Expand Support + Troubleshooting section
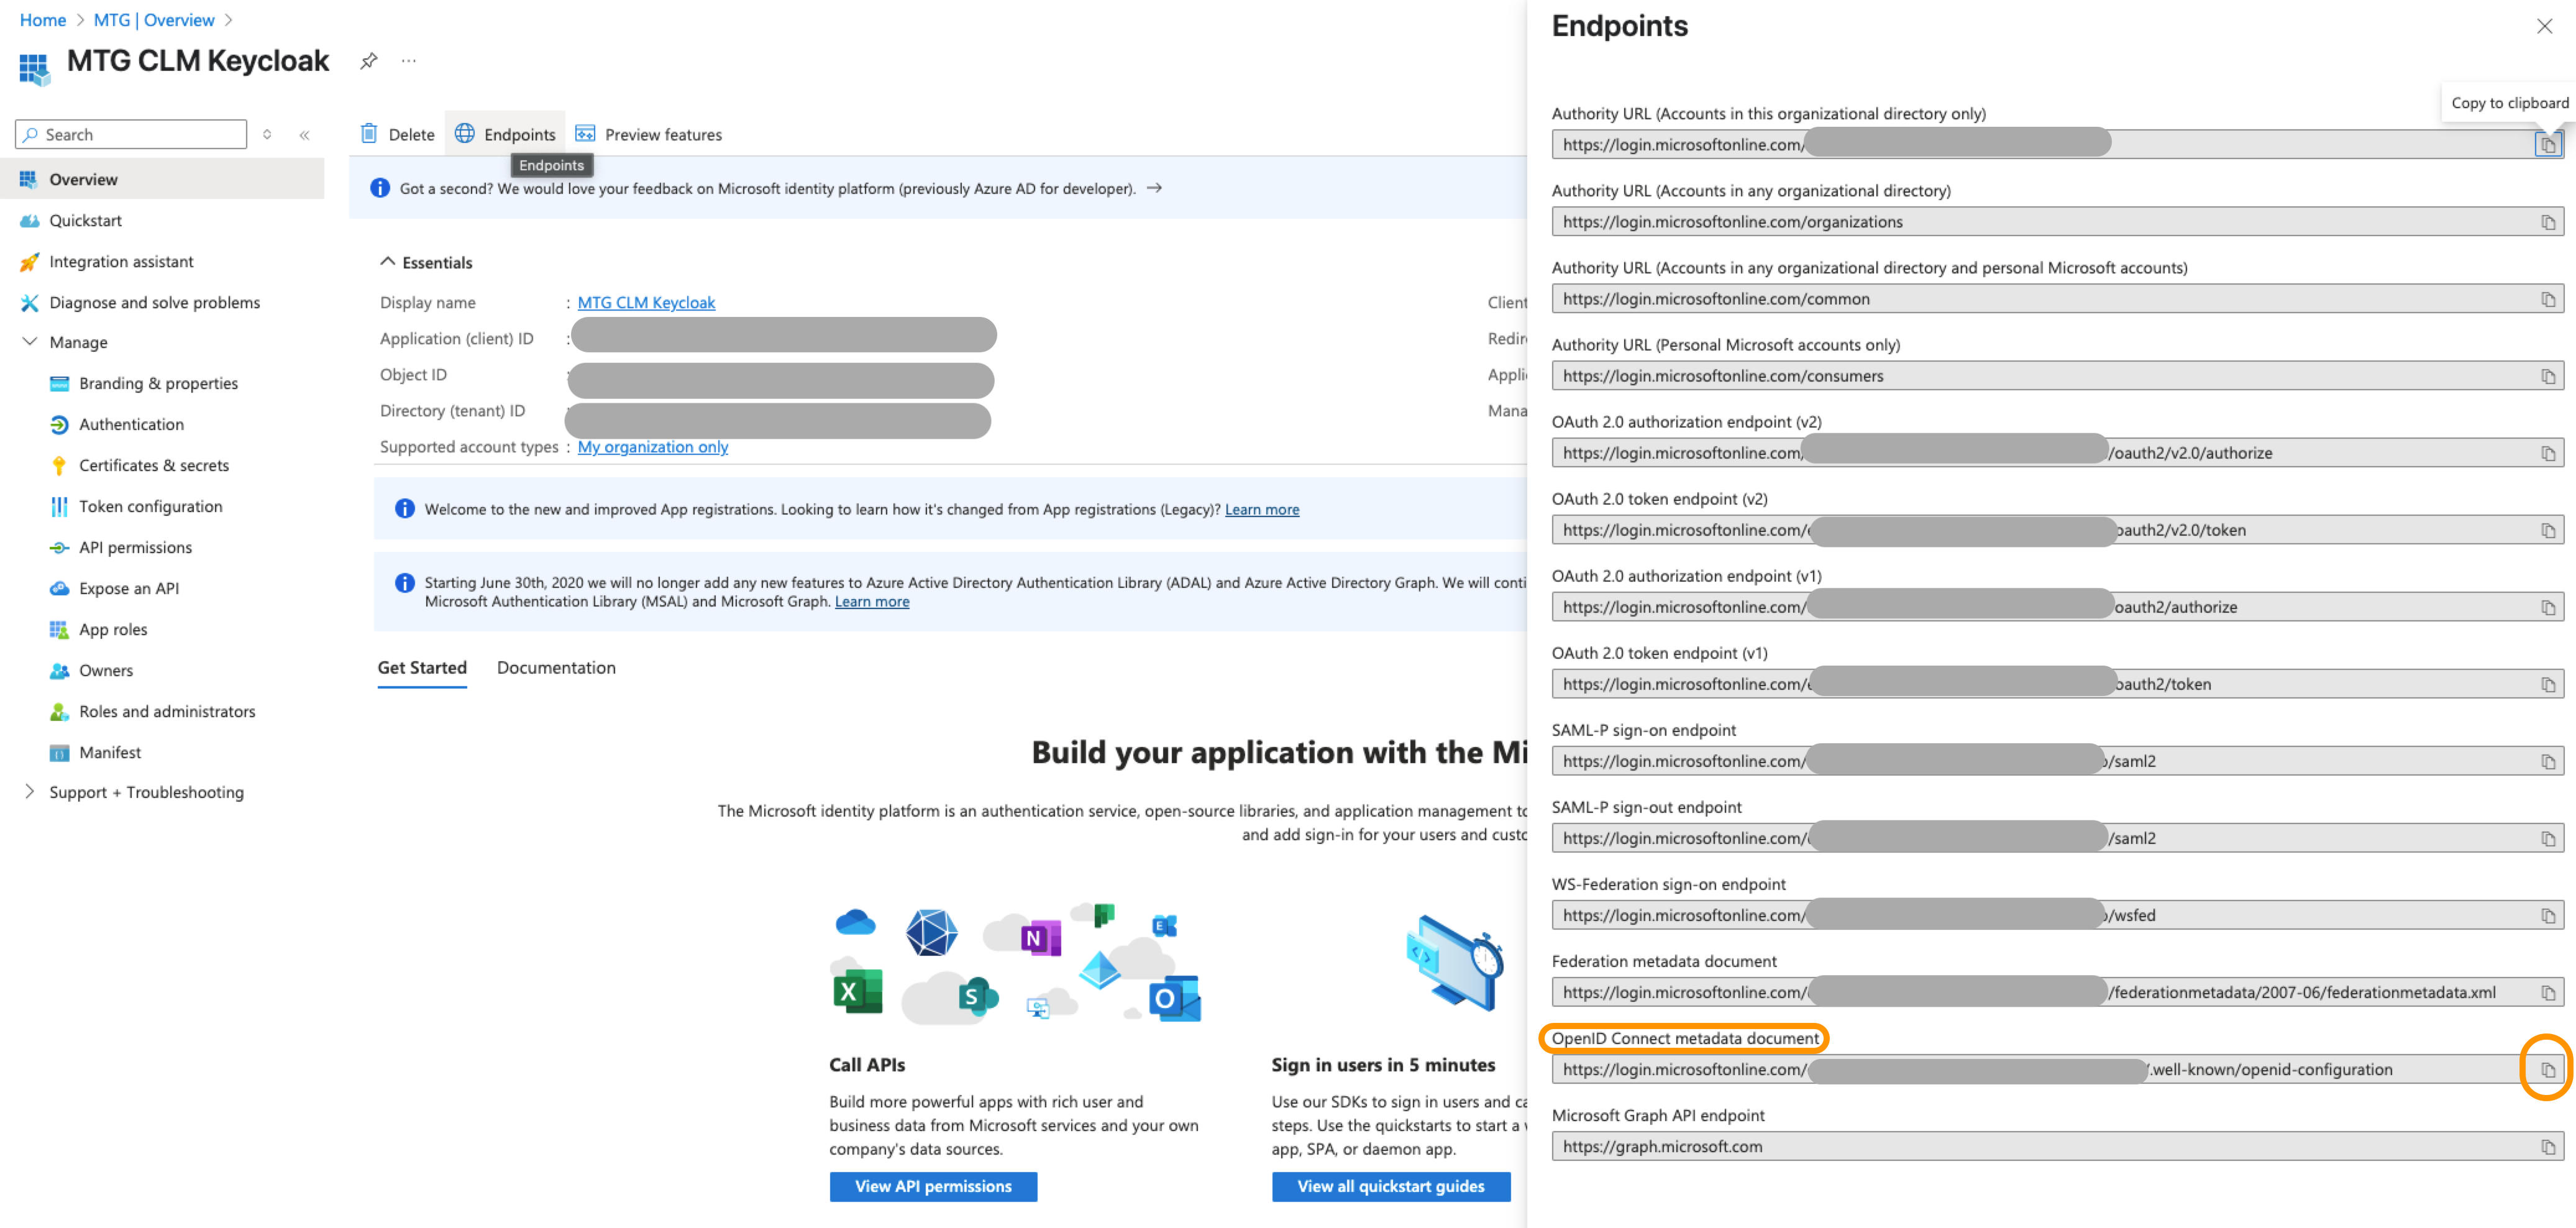The height and width of the screenshot is (1228, 2576). 30,792
